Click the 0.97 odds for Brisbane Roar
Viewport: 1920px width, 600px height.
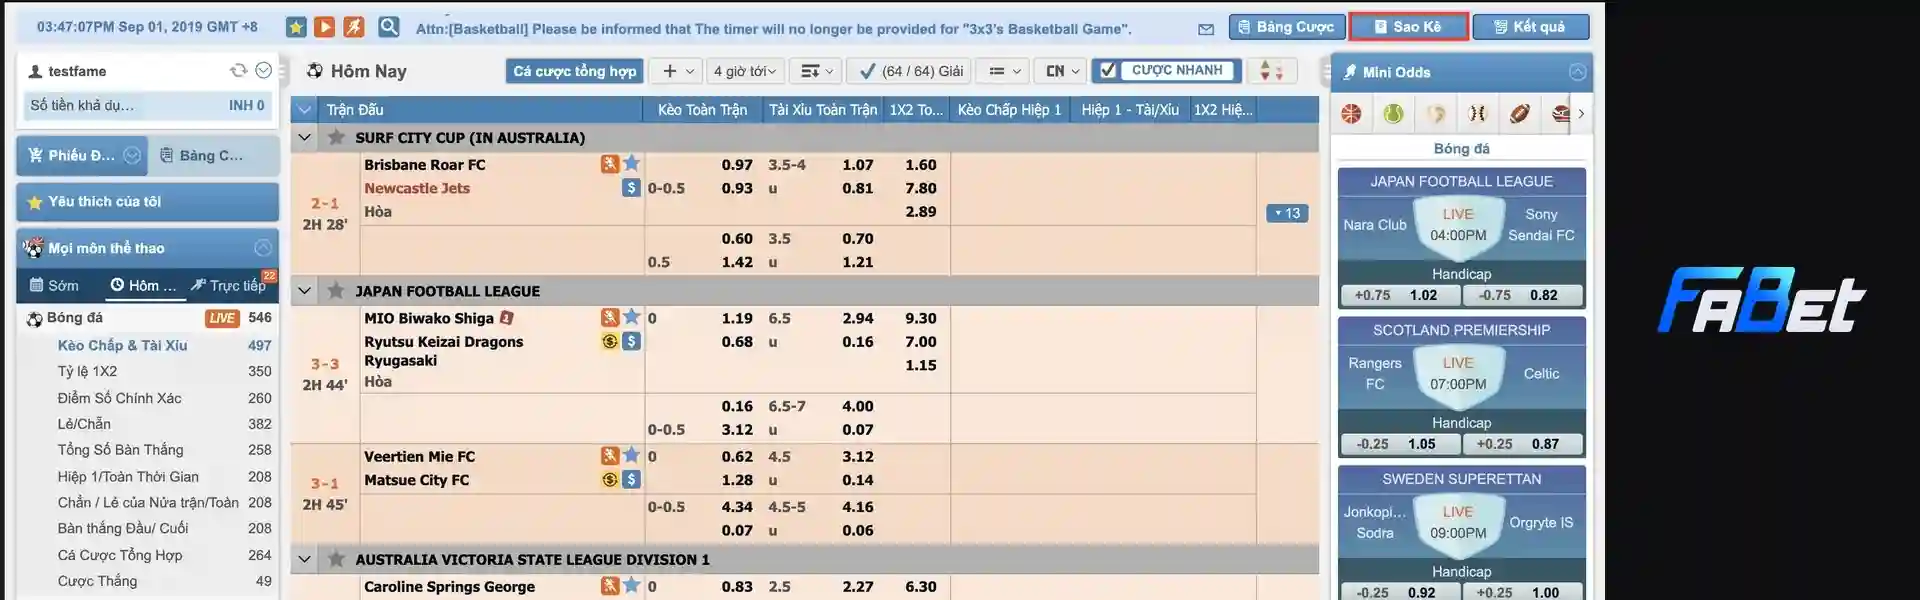click(737, 165)
